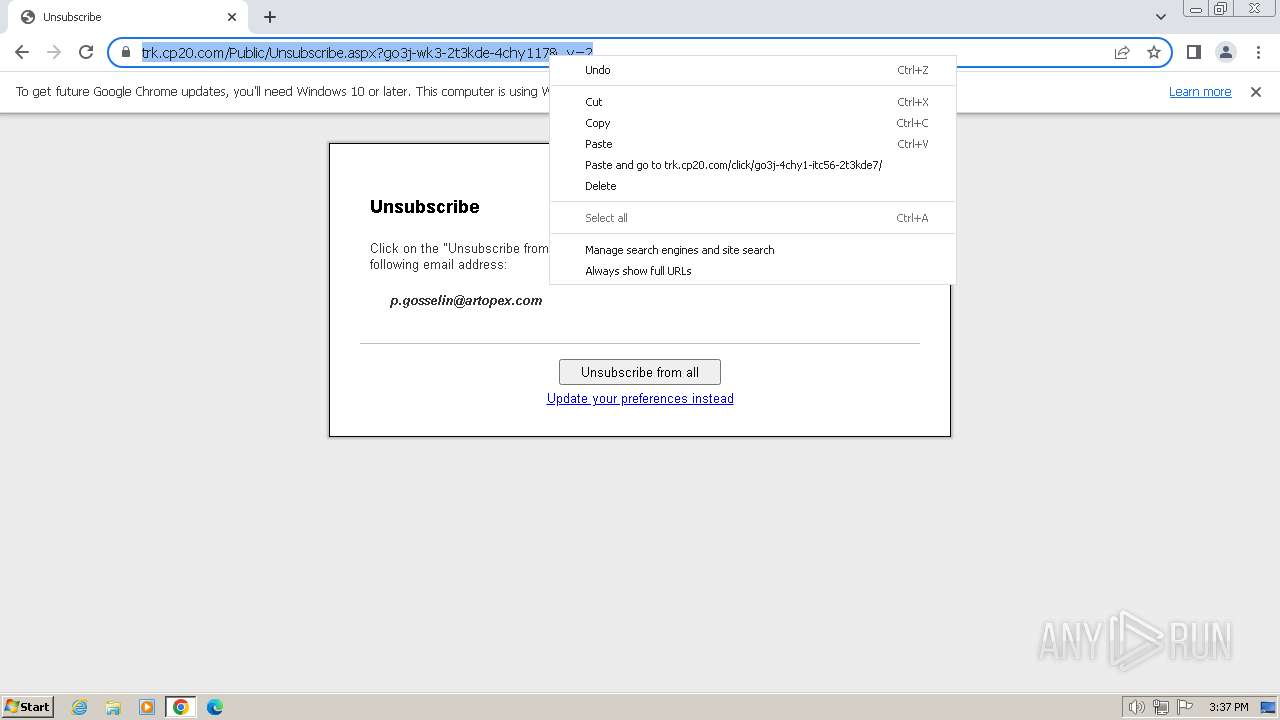Select Paste and go to trk.cp20.com
Screen dimensions: 1280x720
pos(753,165)
